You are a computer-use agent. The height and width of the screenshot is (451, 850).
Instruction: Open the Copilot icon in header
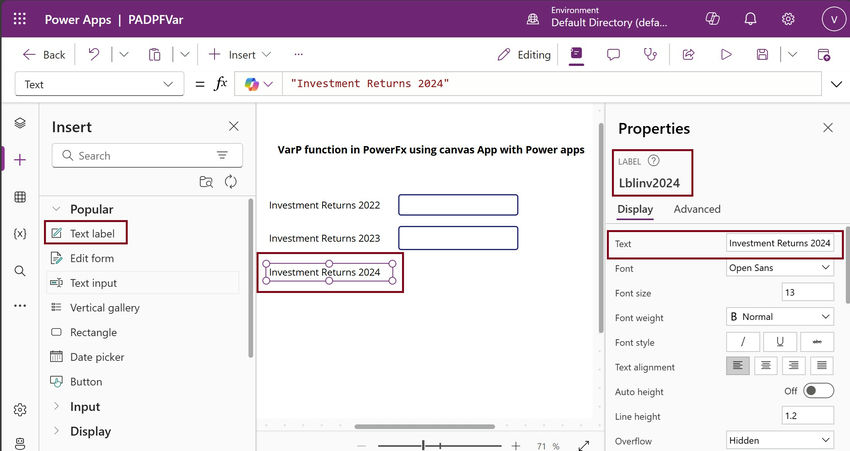point(712,19)
